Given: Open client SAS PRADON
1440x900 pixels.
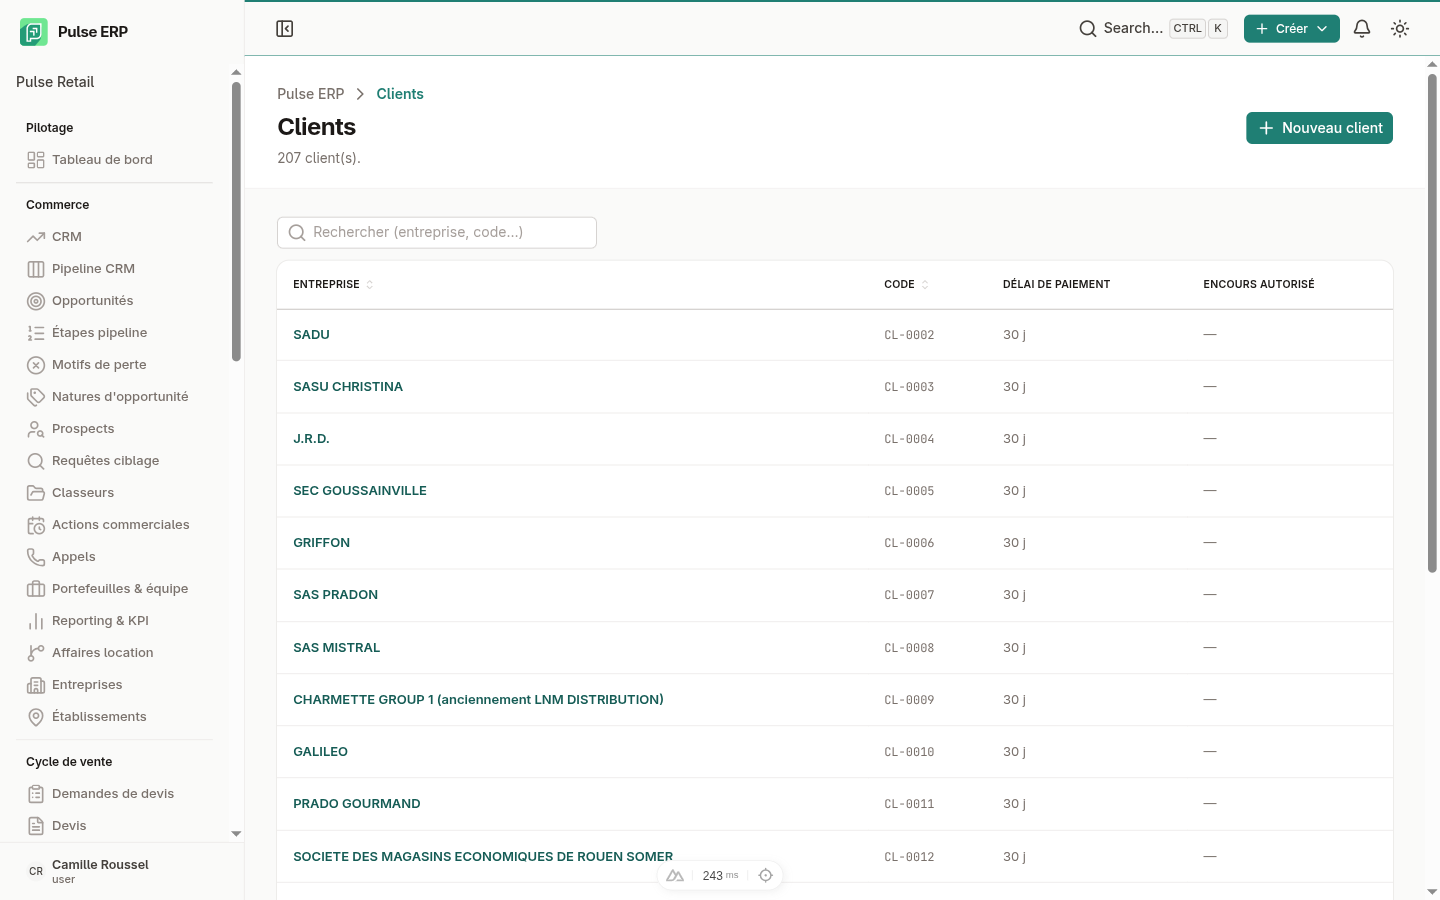Looking at the screenshot, I should 335,595.
